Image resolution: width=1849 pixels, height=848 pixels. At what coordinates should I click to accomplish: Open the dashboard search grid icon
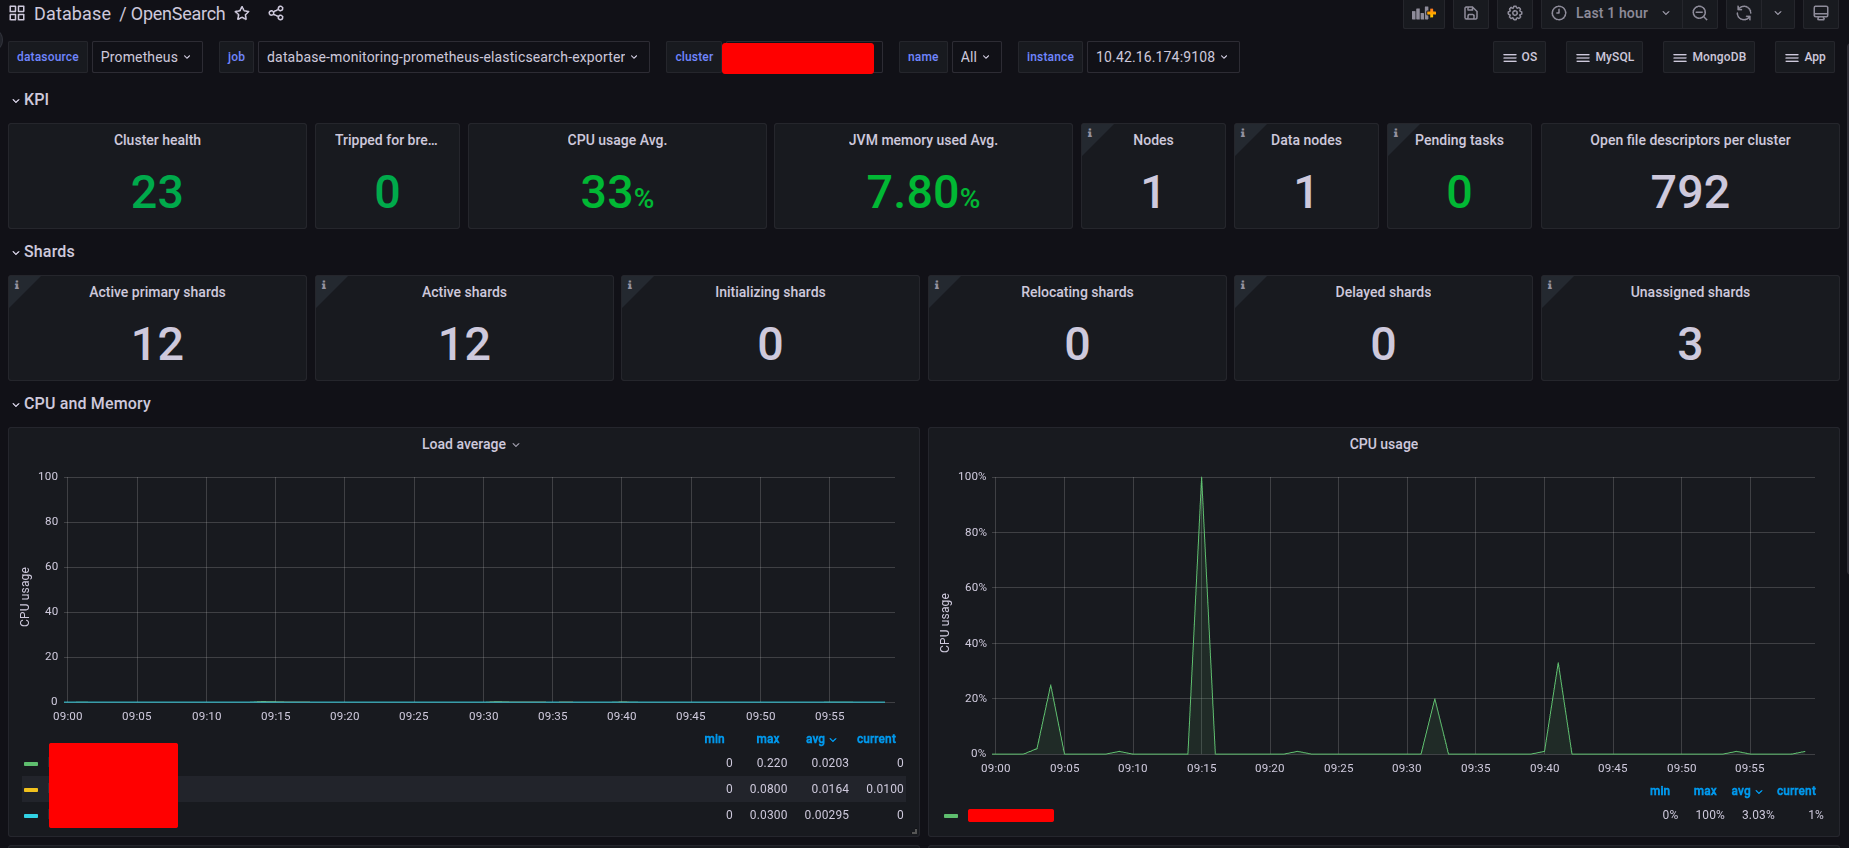[17, 13]
